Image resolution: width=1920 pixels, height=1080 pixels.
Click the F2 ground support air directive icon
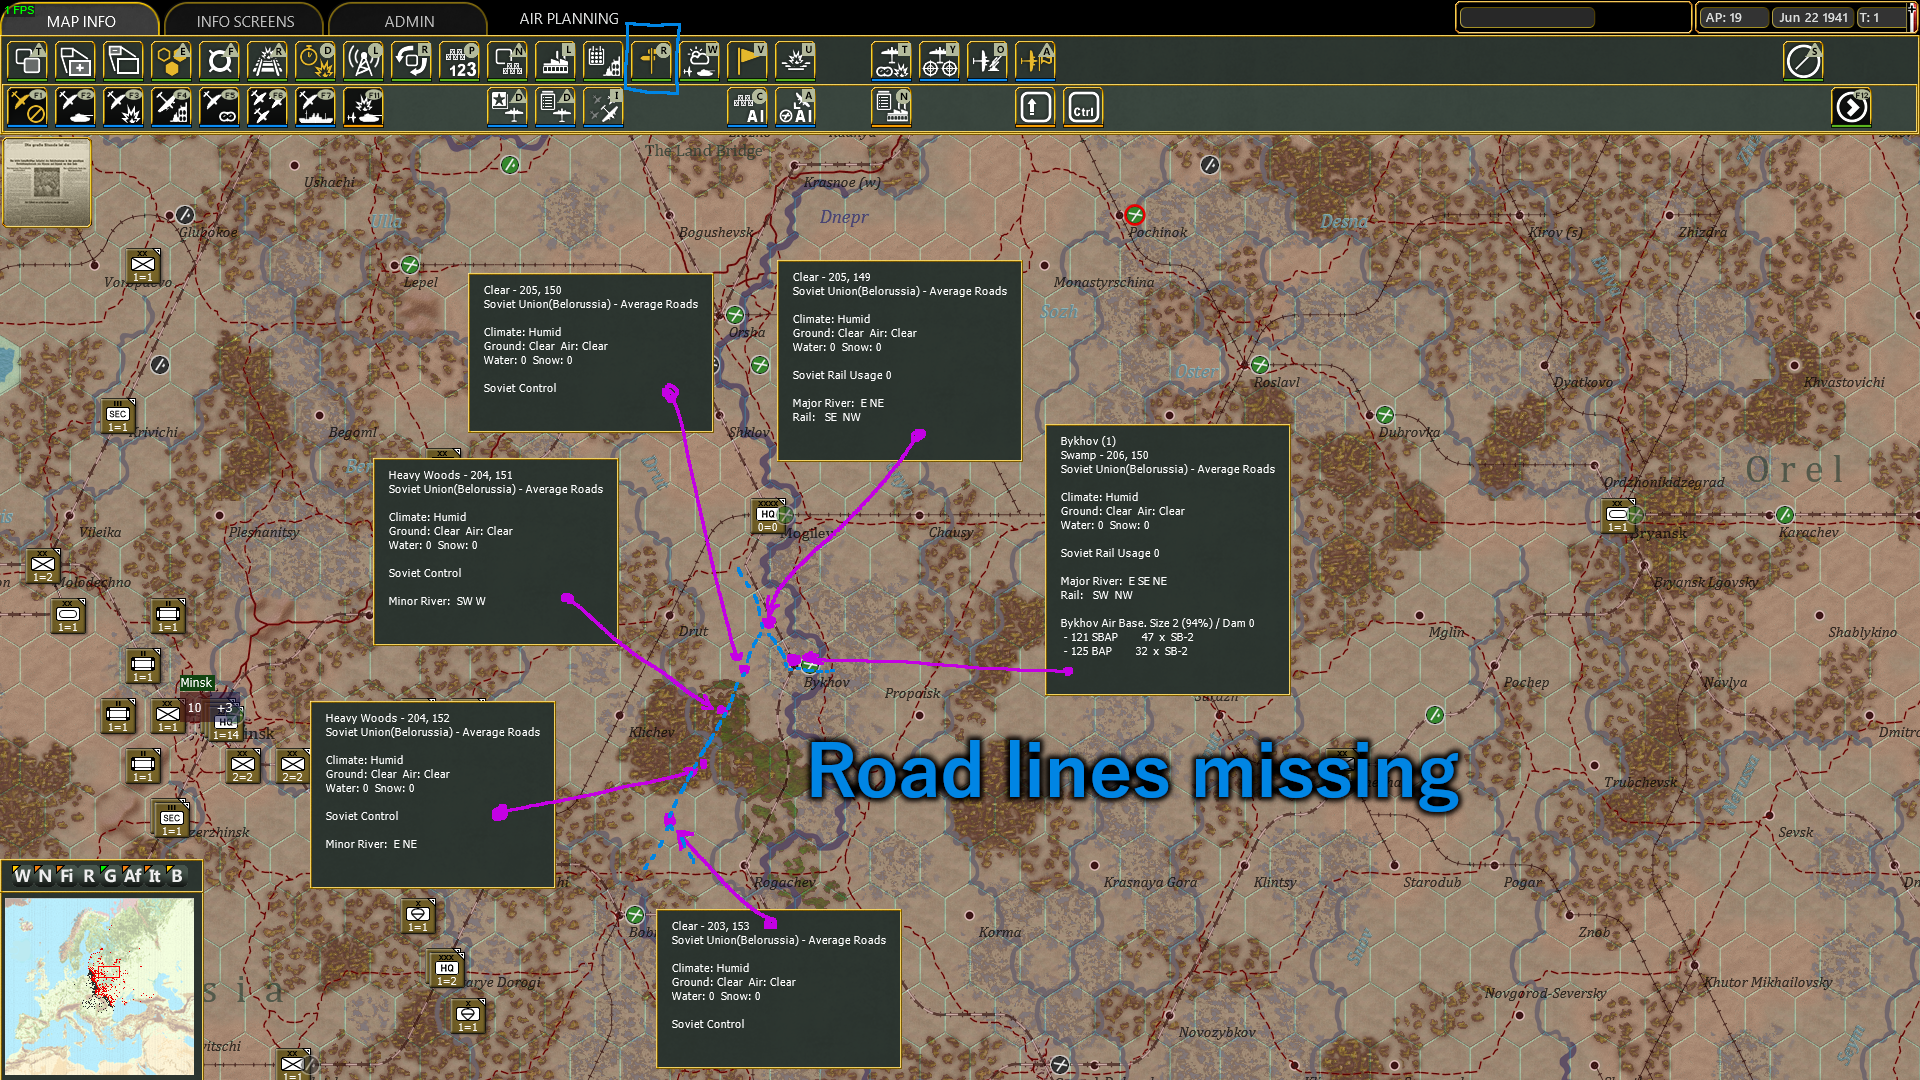point(74,107)
